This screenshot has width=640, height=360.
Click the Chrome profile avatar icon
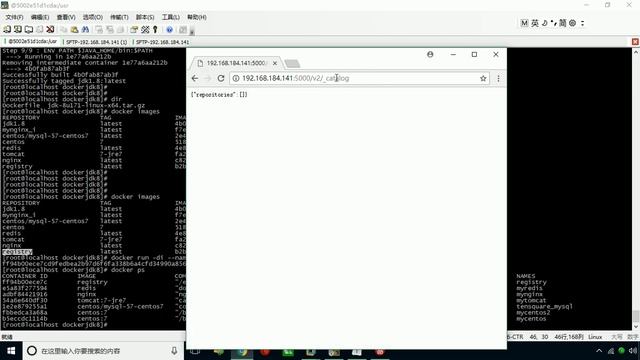(430, 54)
